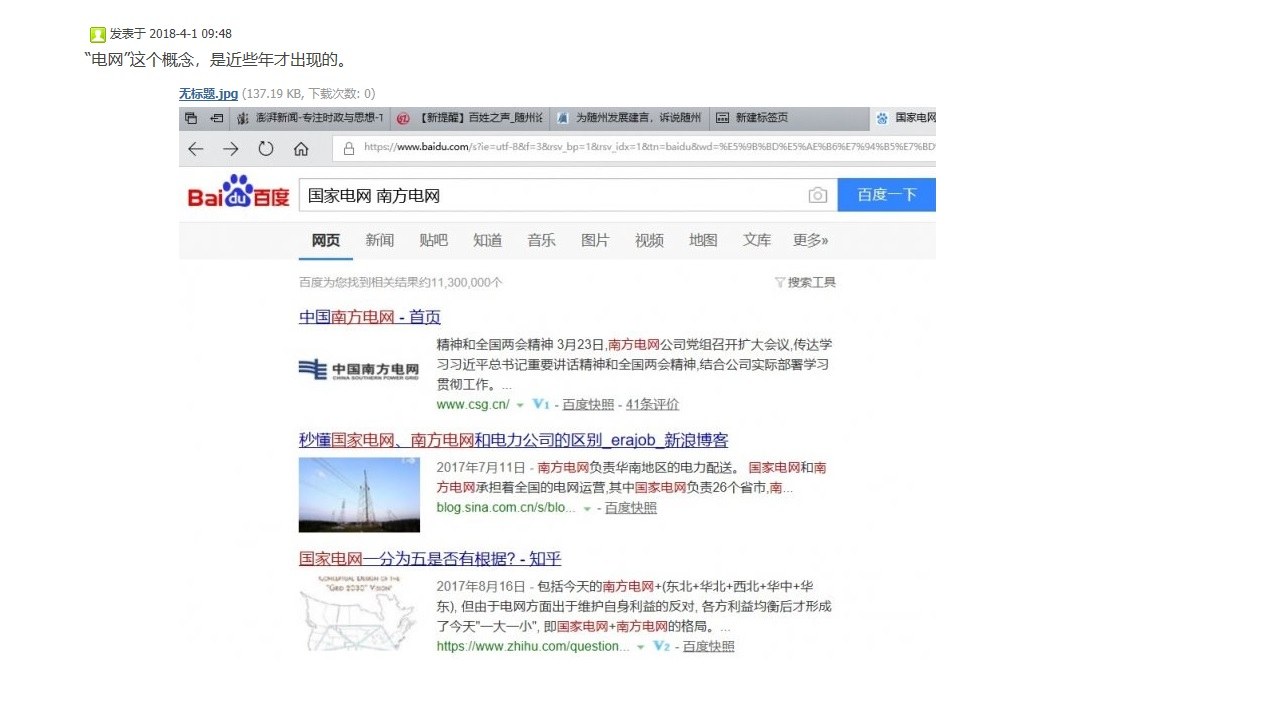This screenshot has height=720, width=1280.
Task: Click the tab preview icon in the browser
Action: pyautogui.click(x=191, y=118)
